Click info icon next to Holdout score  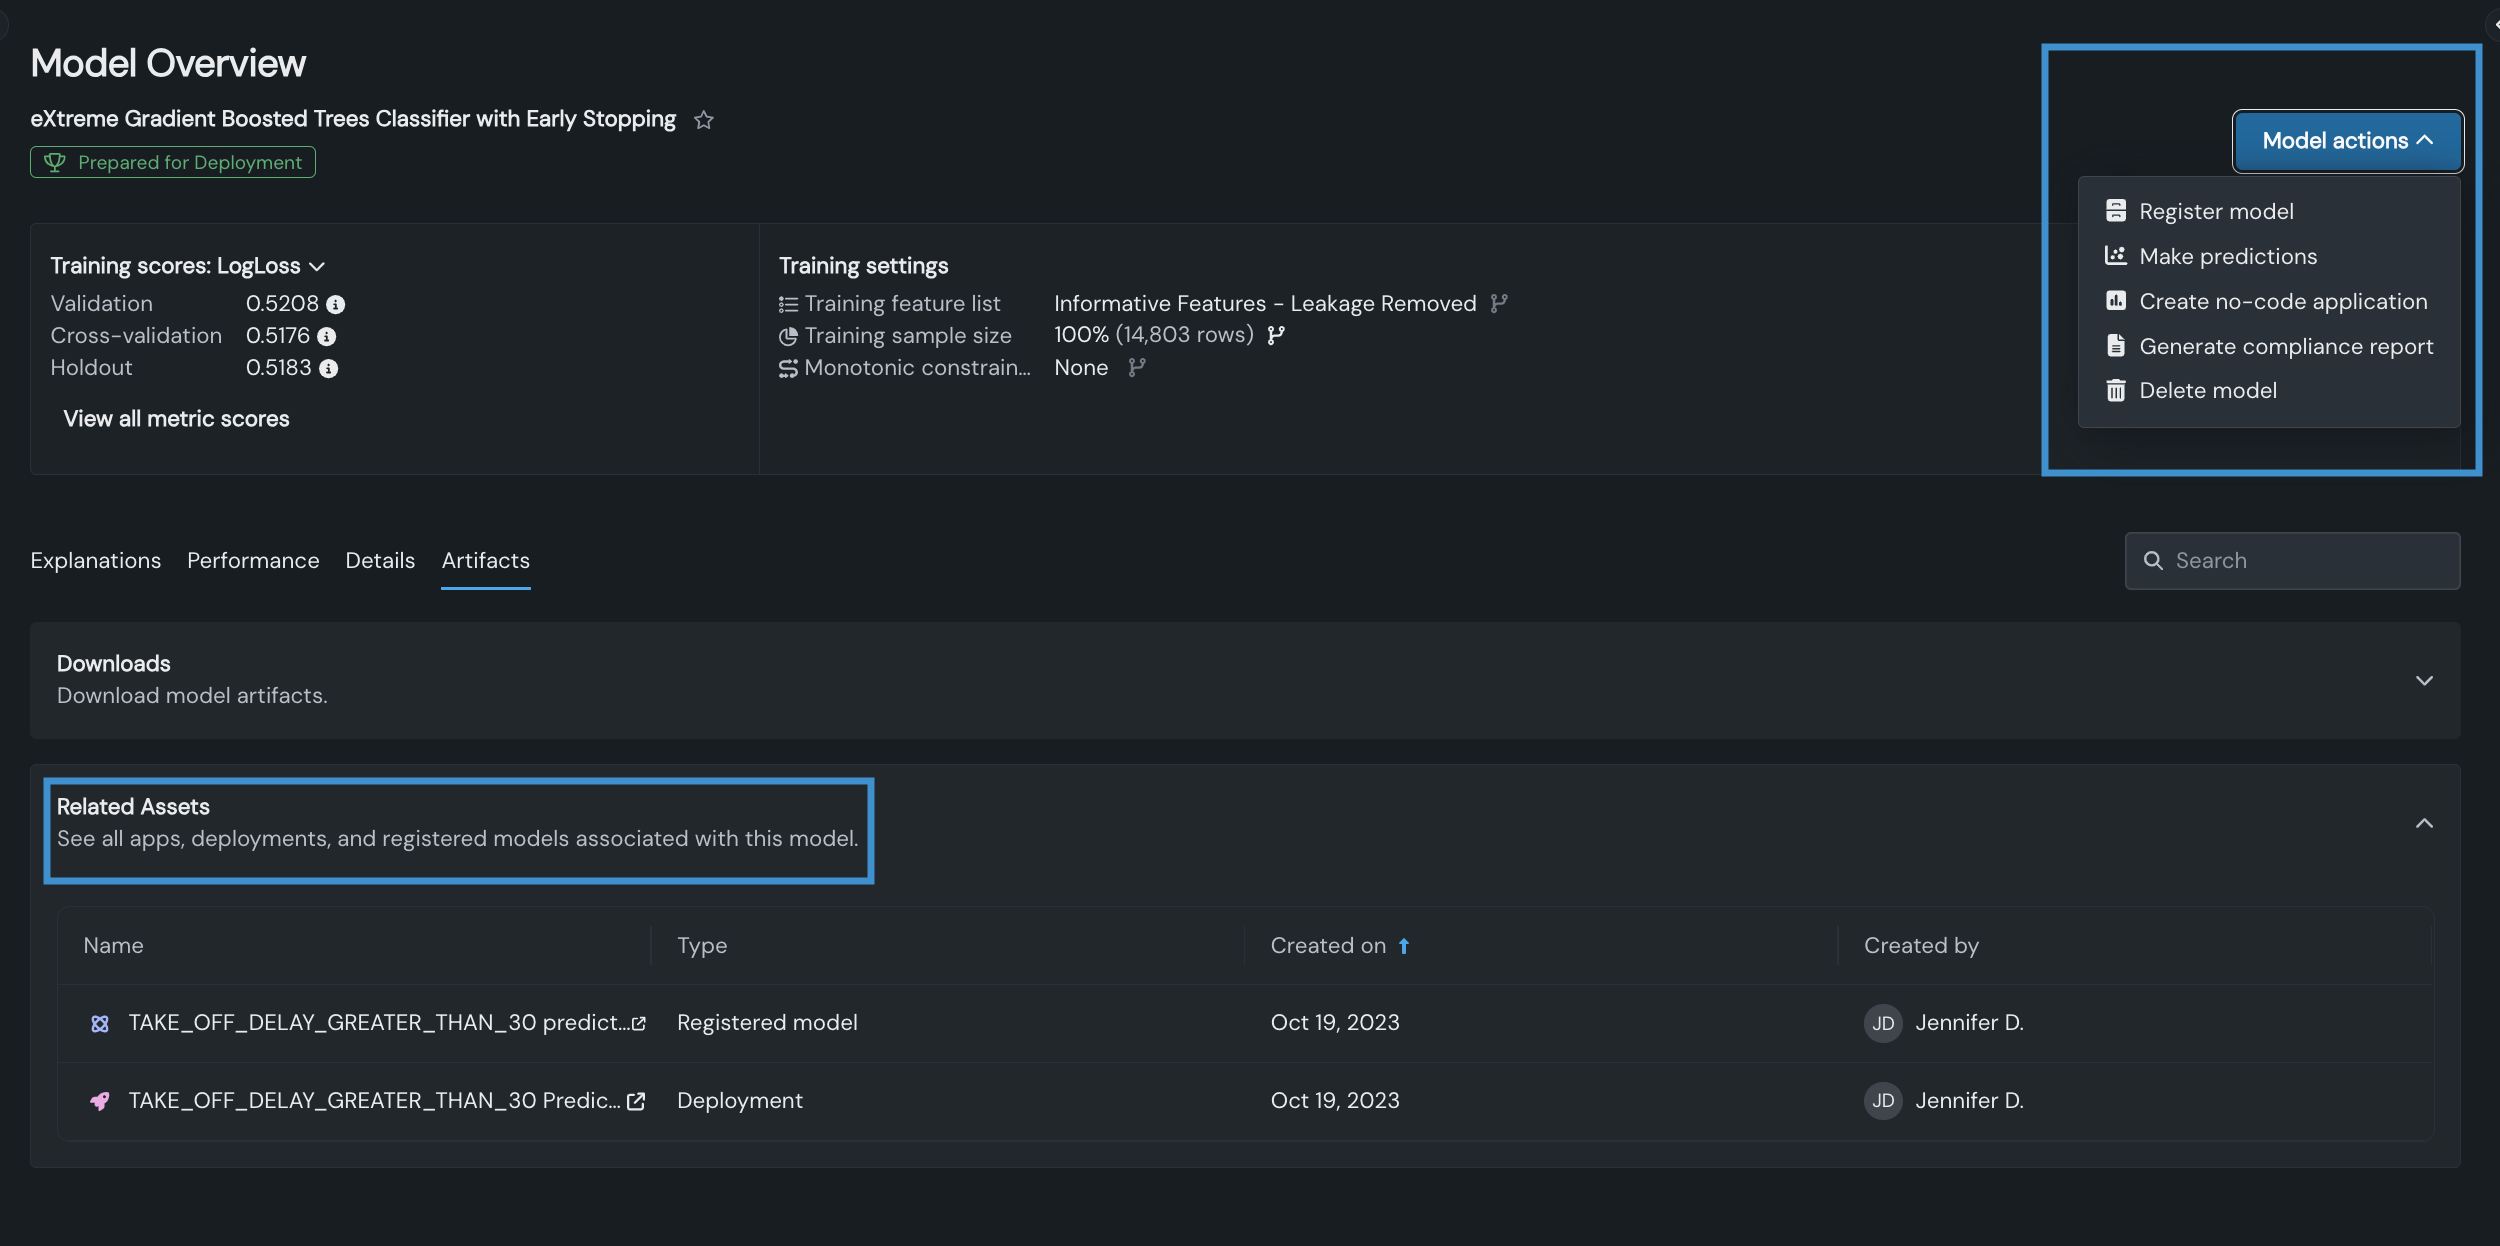(x=329, y=369)
